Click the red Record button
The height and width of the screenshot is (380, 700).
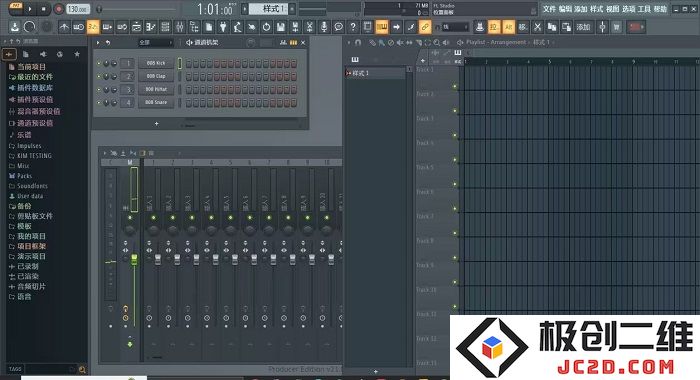tap(58, 8)
